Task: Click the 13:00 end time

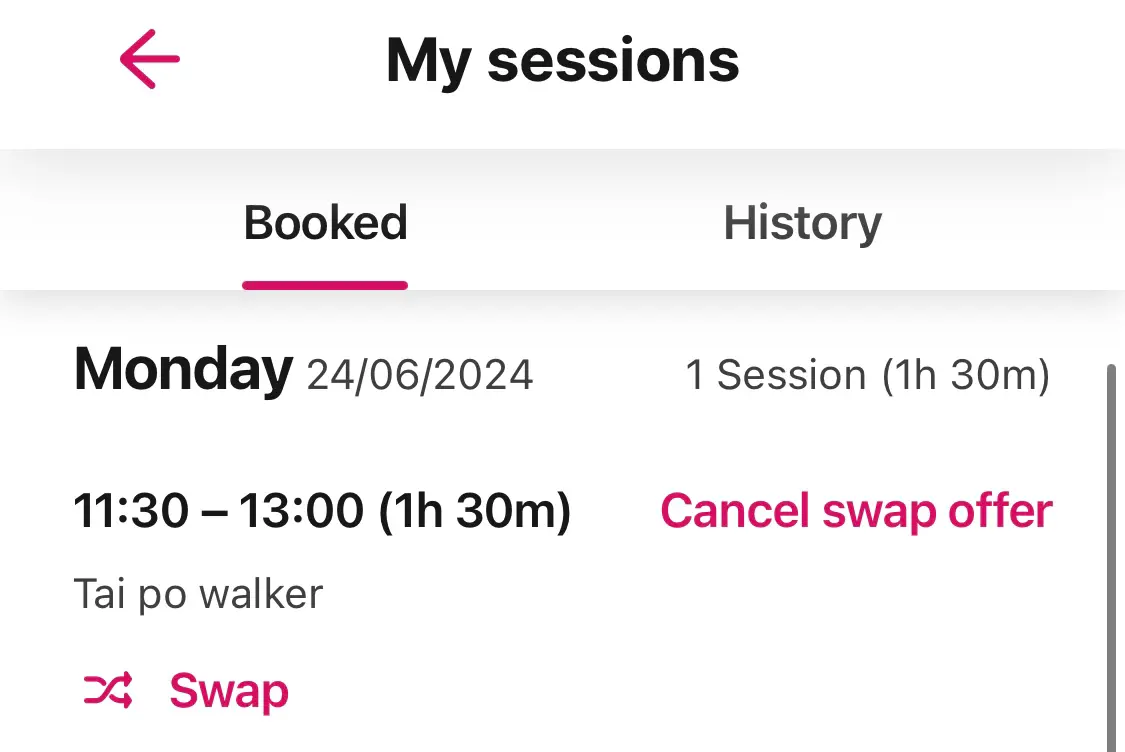Action: (x=301, y=511)
